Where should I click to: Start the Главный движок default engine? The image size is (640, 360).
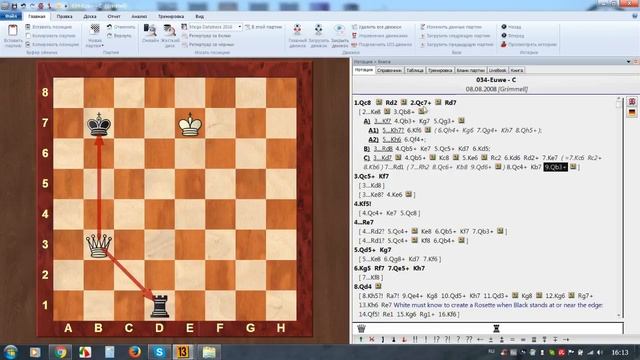298,36
